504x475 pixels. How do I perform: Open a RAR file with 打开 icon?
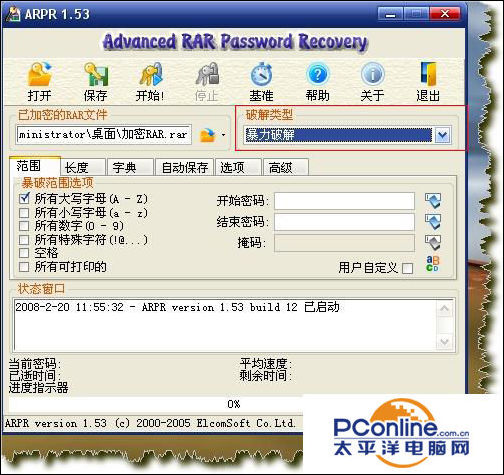(40, 74)
